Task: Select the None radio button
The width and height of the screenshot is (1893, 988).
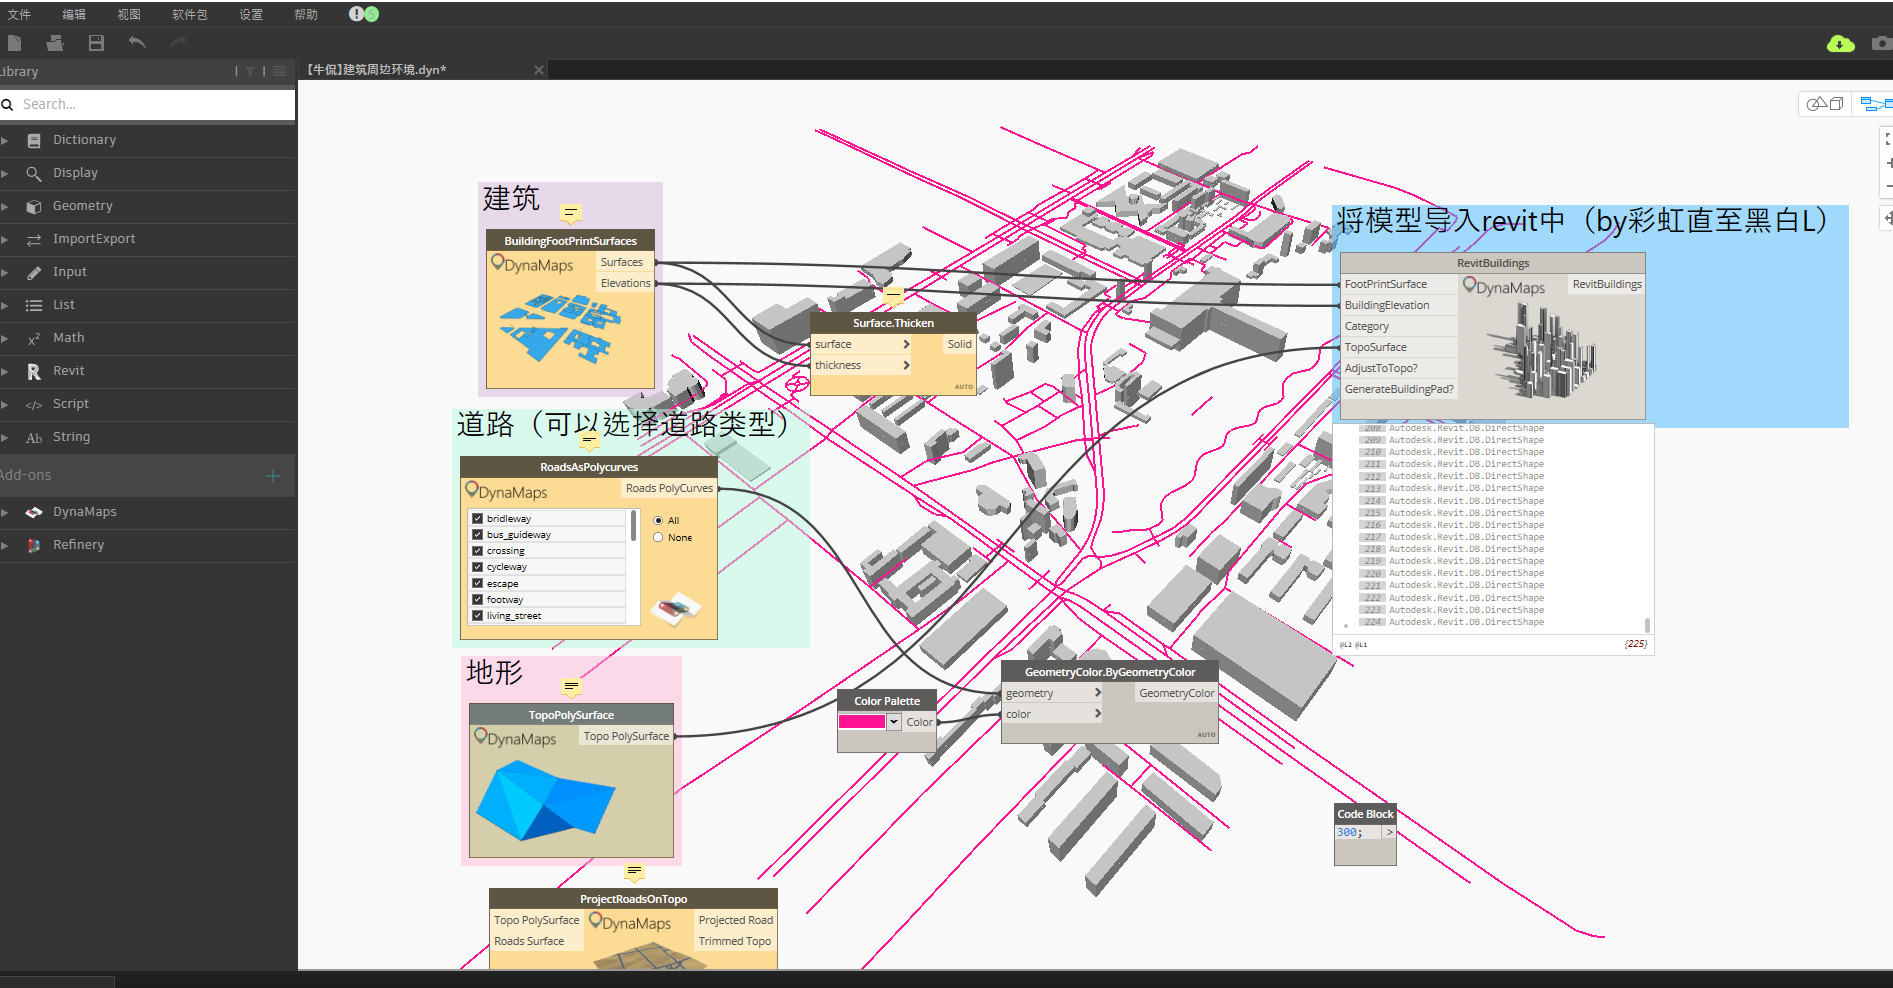Action: point(658,538)
